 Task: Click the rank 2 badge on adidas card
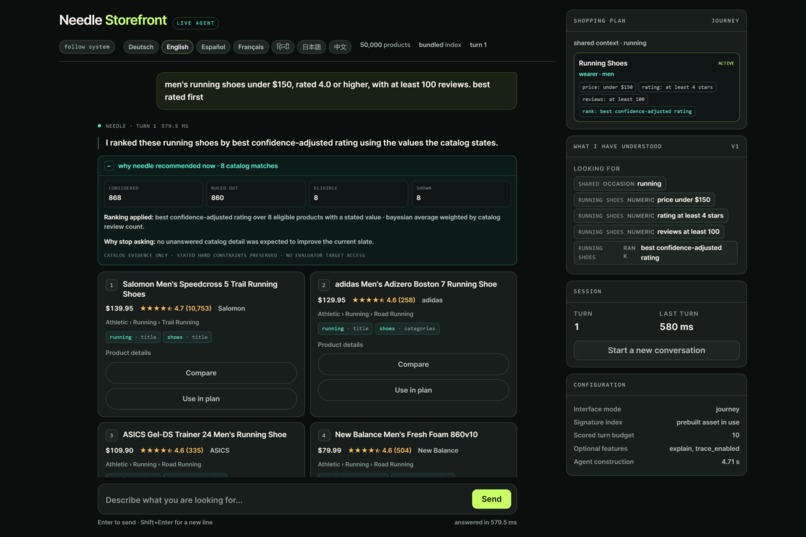tap(324, 285)
